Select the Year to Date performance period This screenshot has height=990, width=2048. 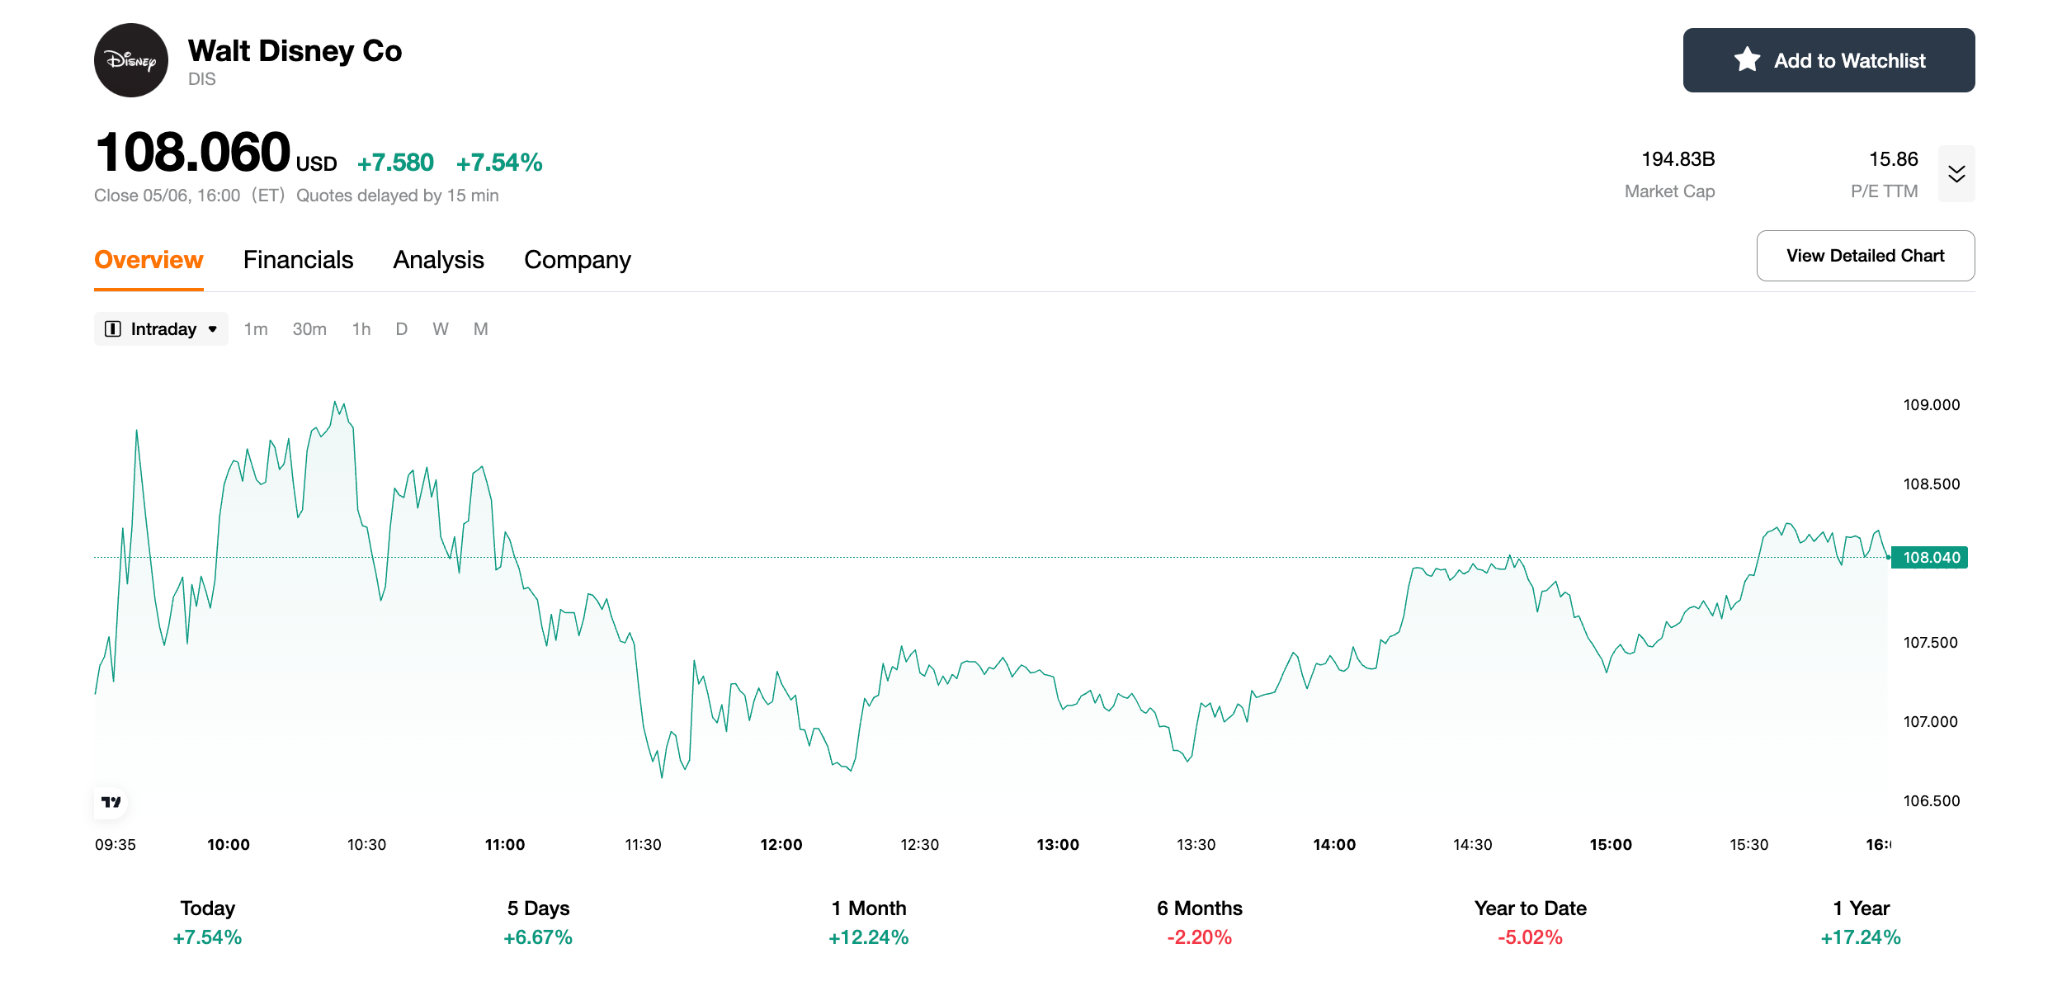(1530, 922)
